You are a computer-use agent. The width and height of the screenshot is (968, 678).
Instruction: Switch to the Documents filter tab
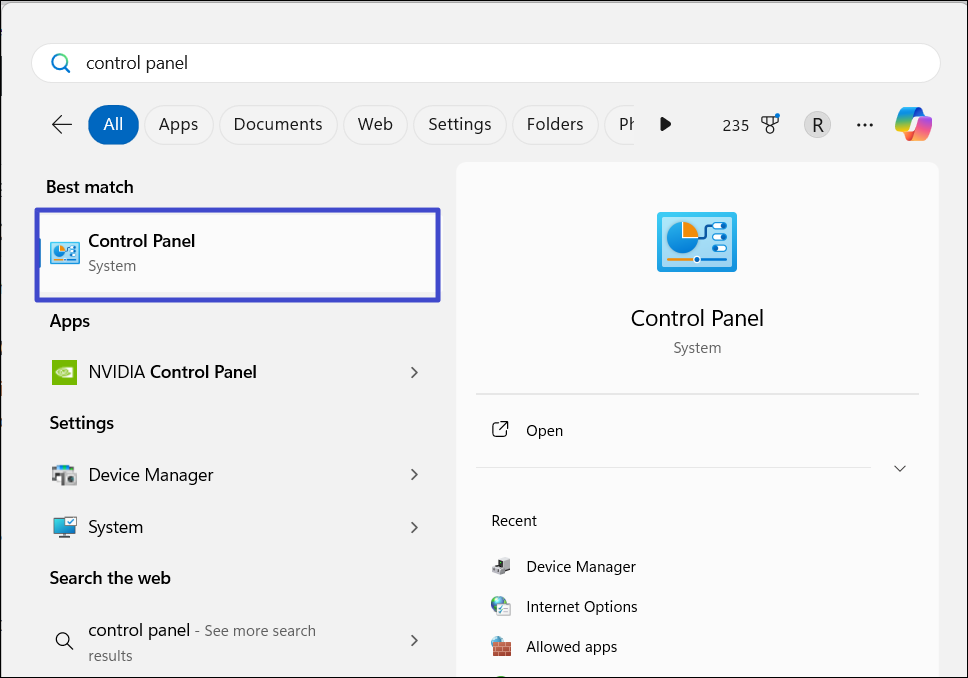(278, 124)
